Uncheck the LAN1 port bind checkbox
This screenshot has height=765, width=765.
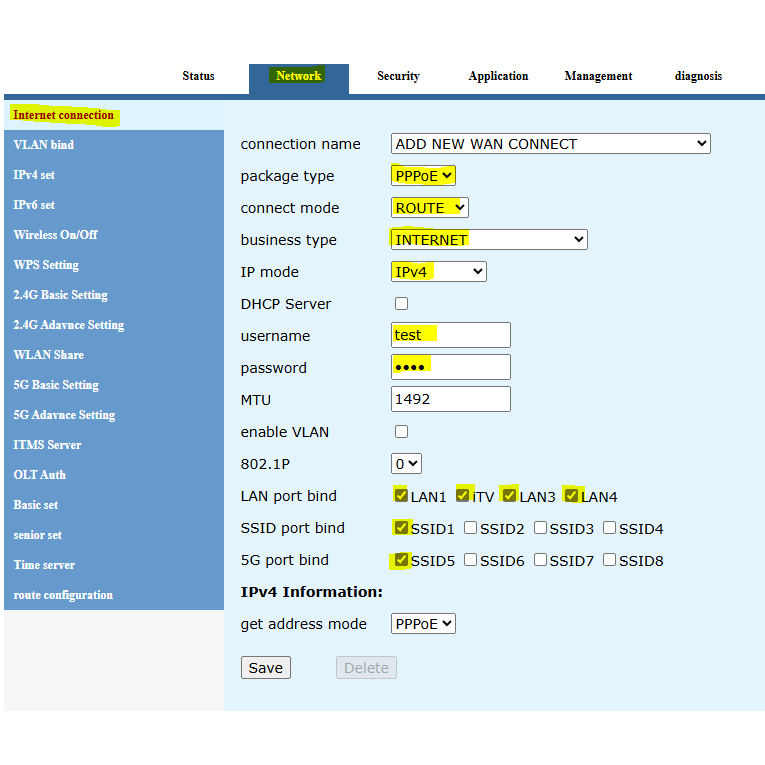(x=401, y=495)
